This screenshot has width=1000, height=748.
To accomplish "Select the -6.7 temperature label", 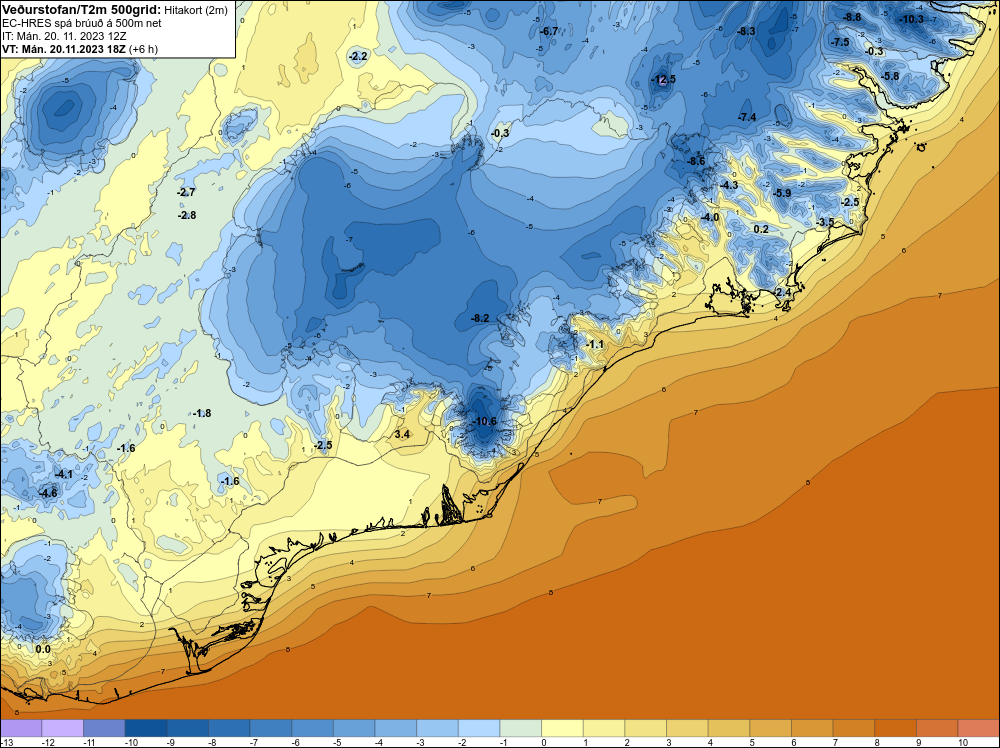I will point(548,31).
